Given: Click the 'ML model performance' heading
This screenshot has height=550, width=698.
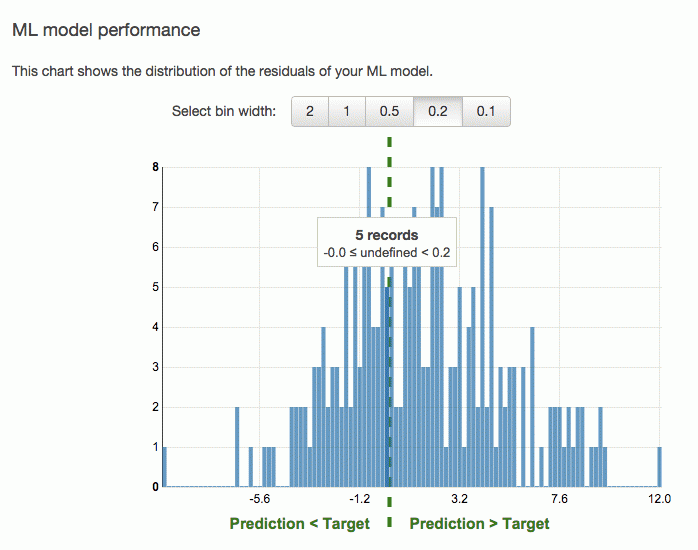Looking at the screenshot, I should 106,30.
